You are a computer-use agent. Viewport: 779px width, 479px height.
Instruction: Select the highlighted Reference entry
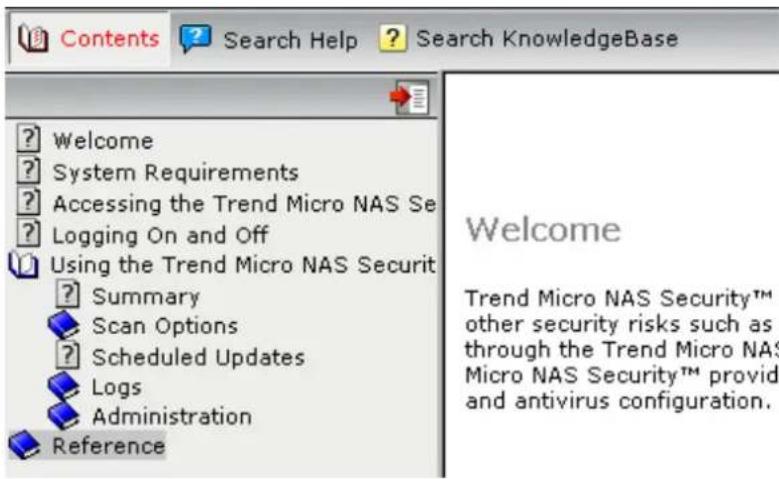coord(108,446)
